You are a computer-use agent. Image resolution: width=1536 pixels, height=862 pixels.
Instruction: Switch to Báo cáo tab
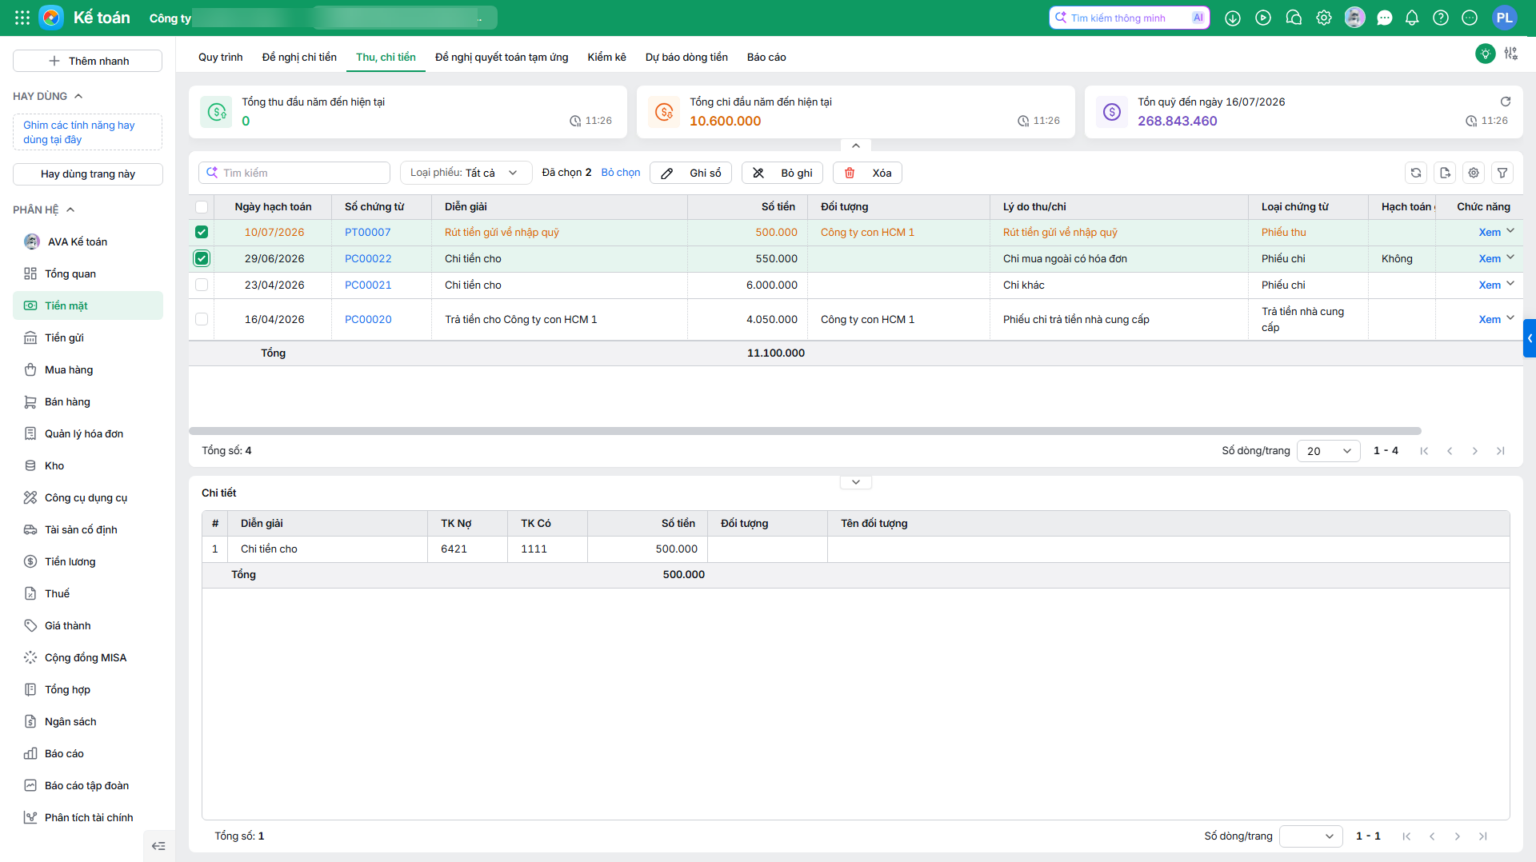coord(766,57)
